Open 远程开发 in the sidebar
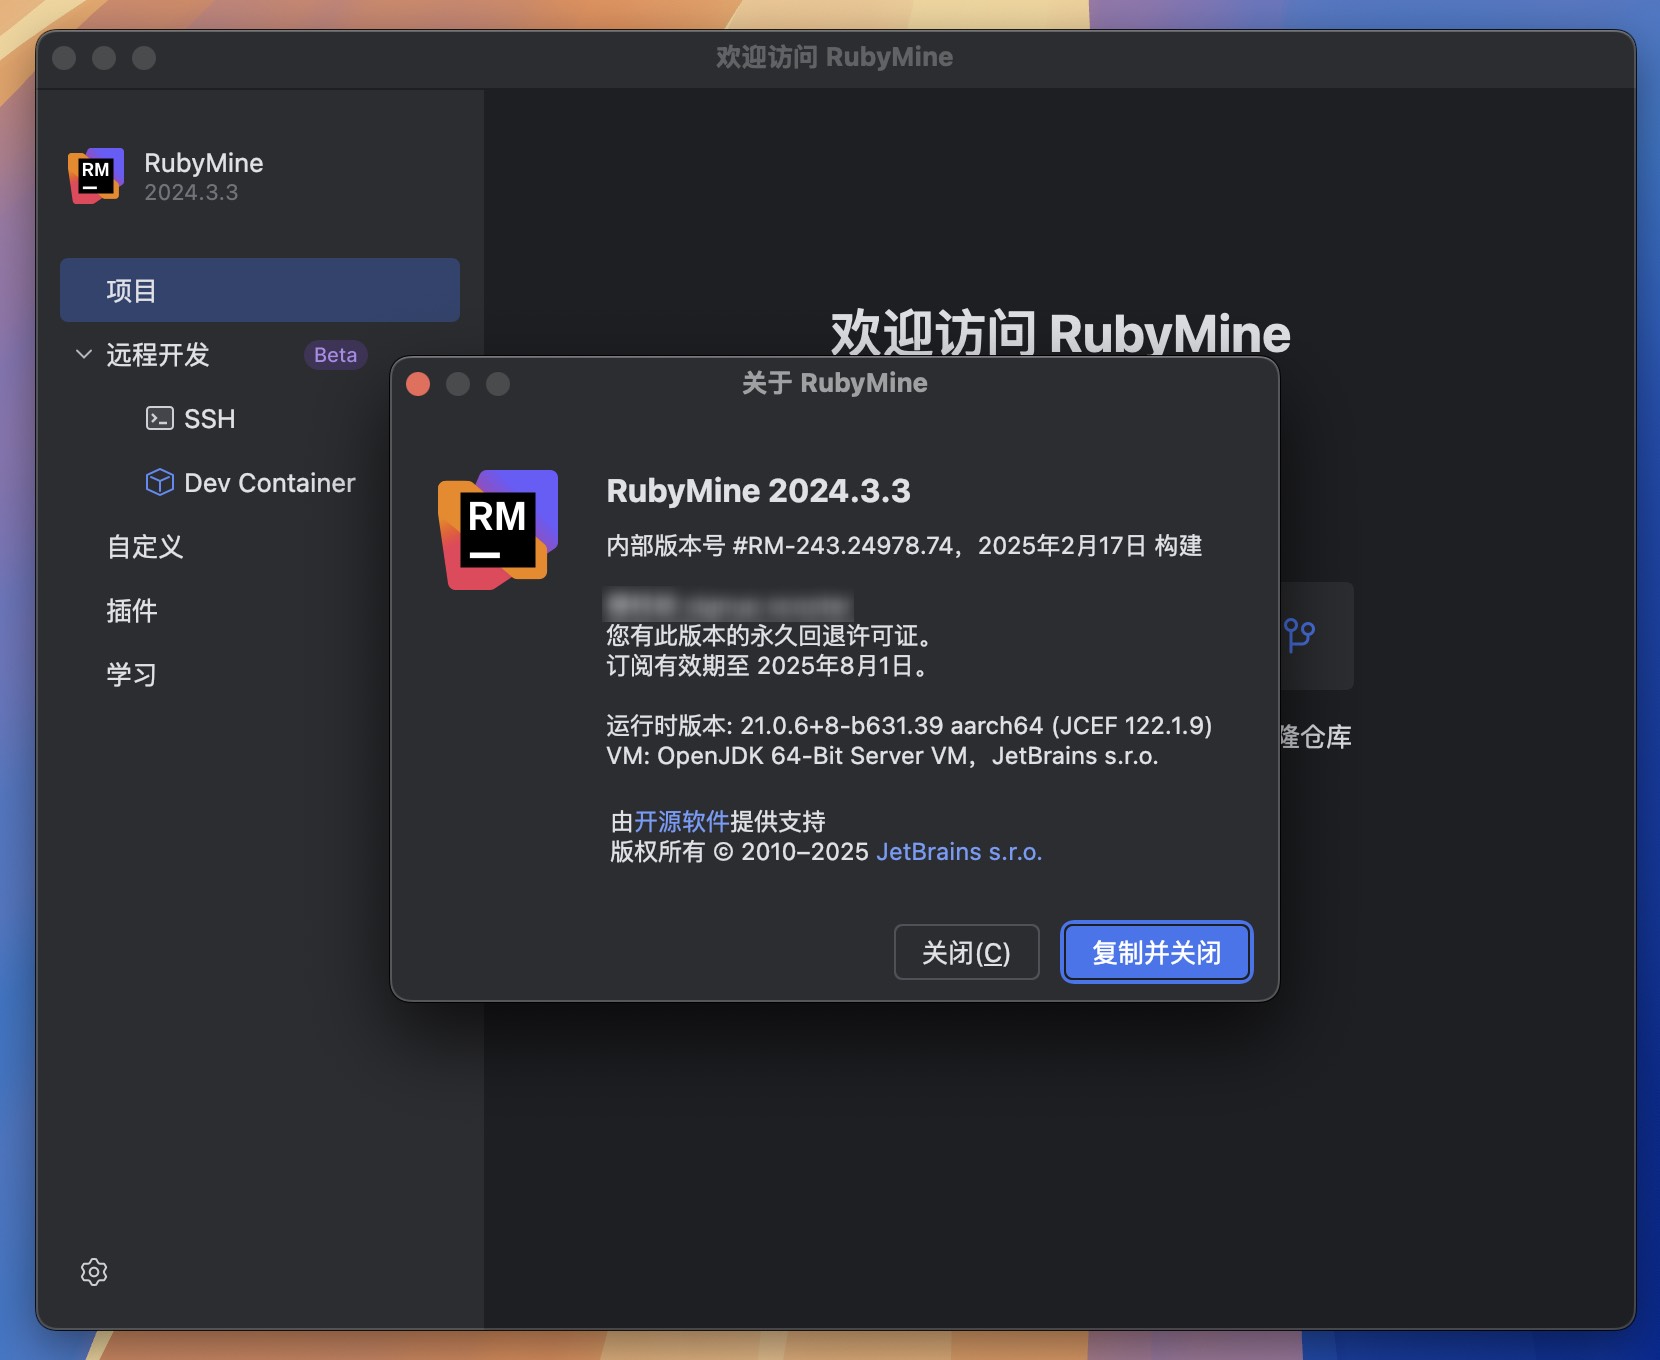1660x1360 pixels. (158, 354)
